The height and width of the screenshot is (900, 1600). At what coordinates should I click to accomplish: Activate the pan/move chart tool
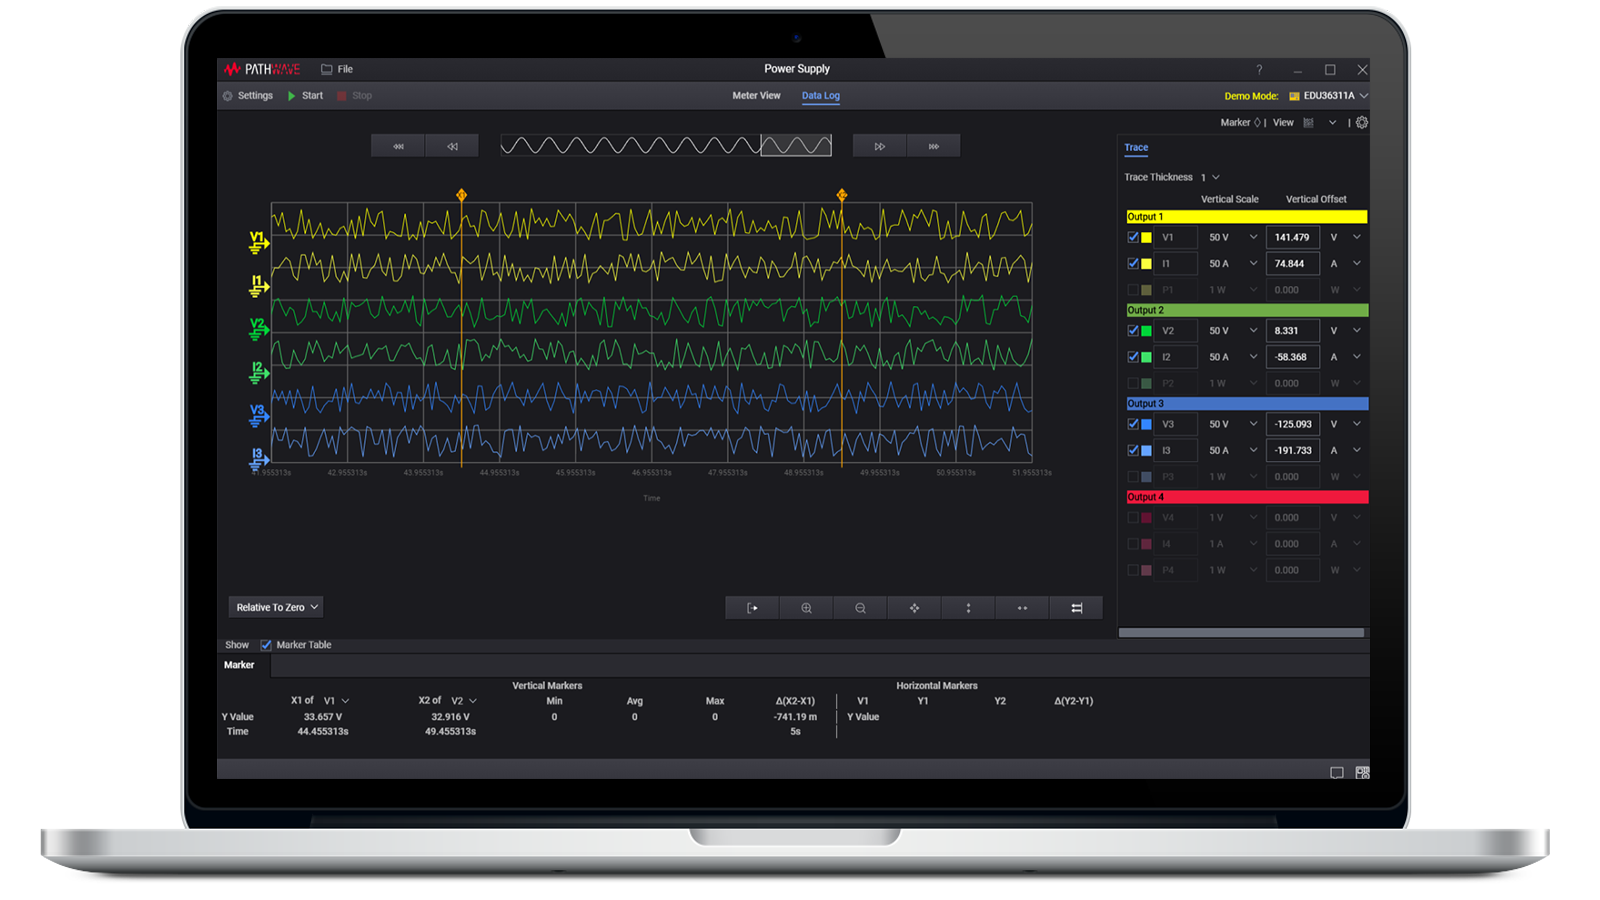click(915, 607)
